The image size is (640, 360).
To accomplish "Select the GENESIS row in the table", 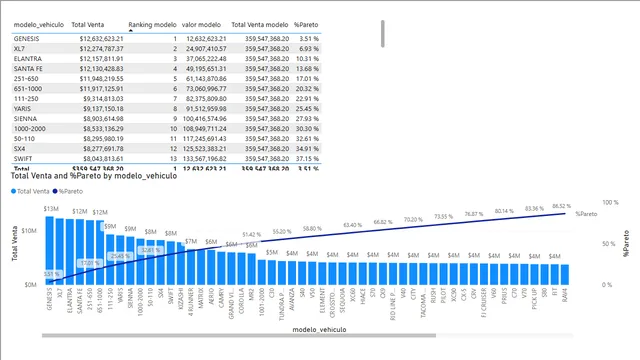I will click(166, 39).
